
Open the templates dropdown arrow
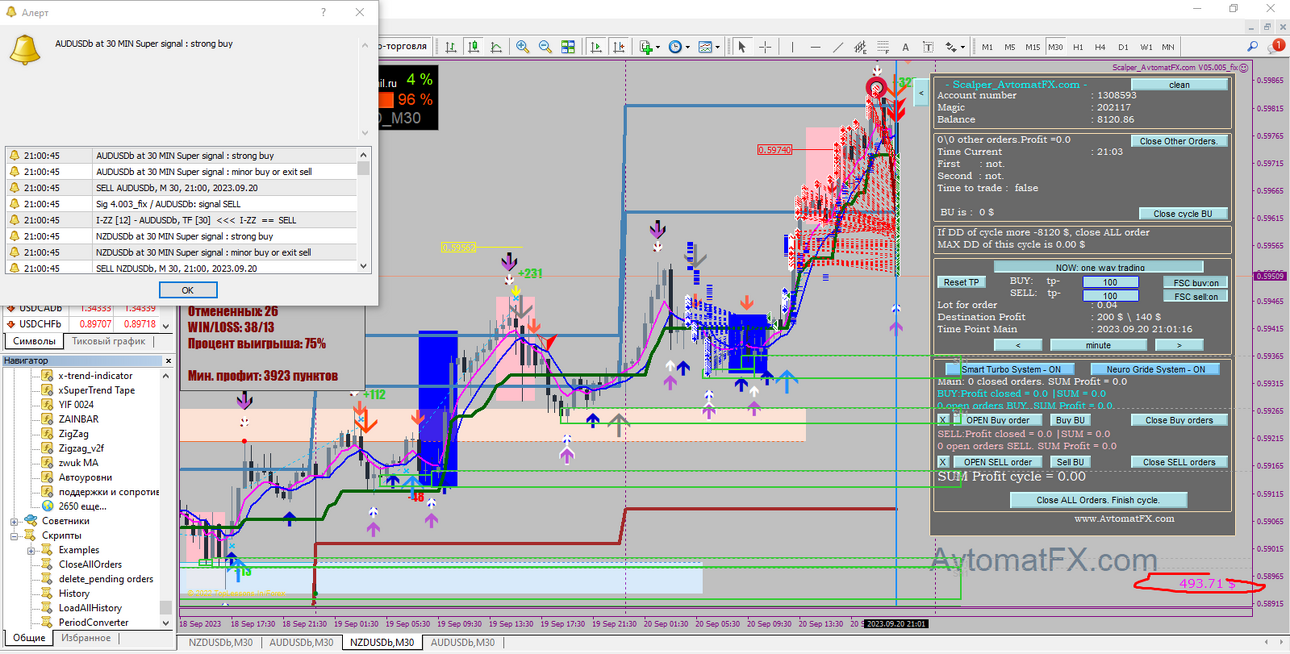tap(717, 46)
